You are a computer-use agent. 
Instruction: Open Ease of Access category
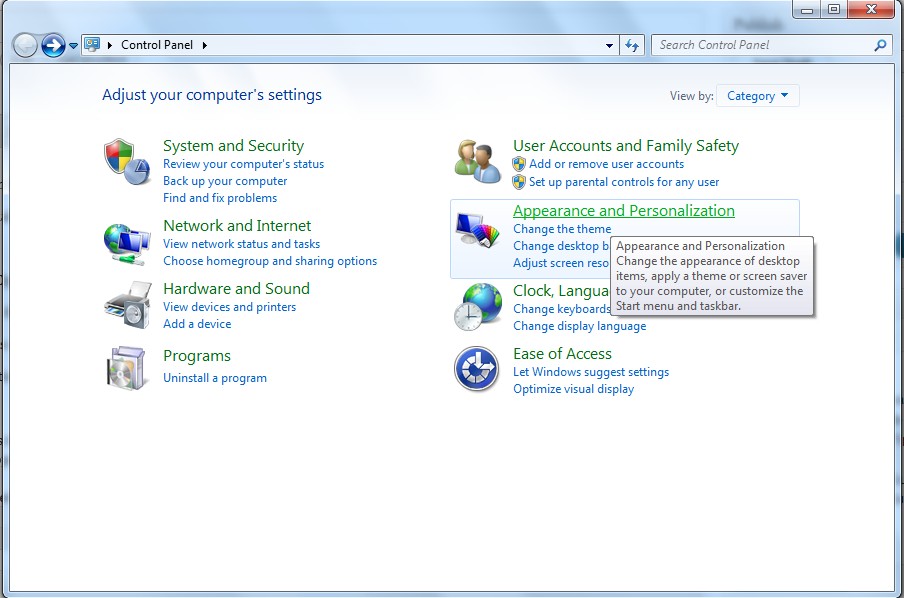point(562,353)
